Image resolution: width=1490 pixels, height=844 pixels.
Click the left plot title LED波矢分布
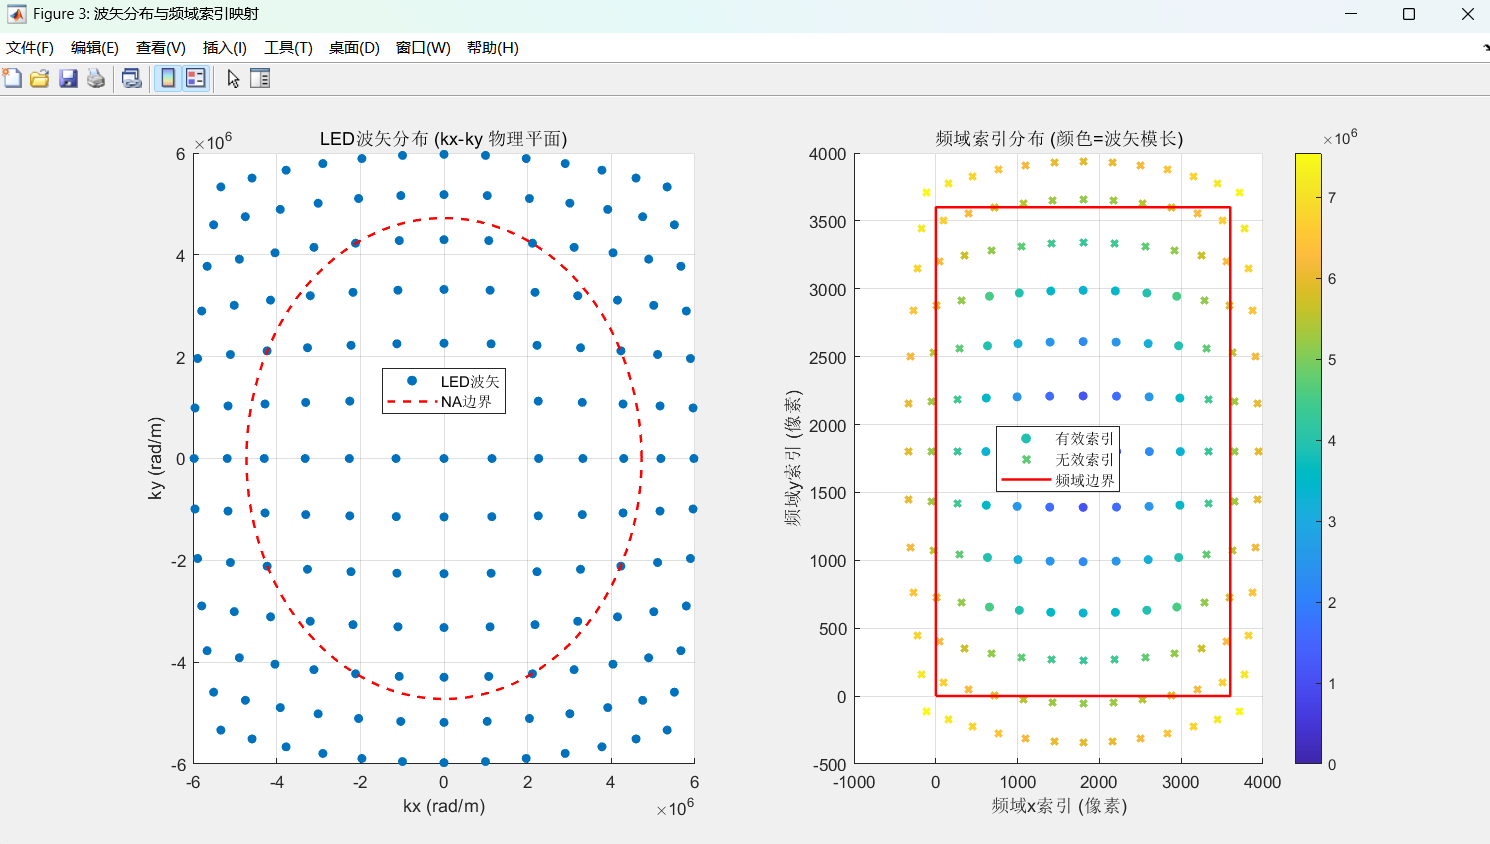click(443, 139)
